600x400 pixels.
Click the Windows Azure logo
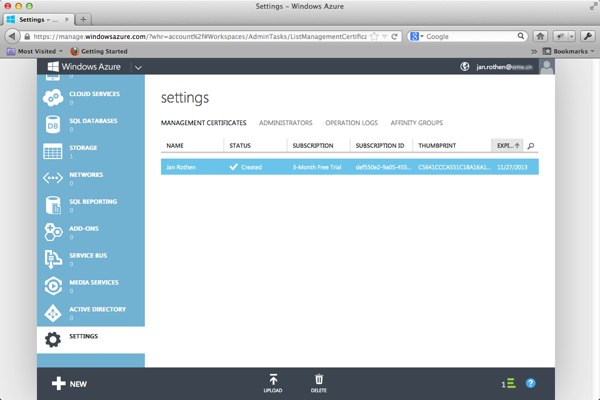click(x=84, y=67)
